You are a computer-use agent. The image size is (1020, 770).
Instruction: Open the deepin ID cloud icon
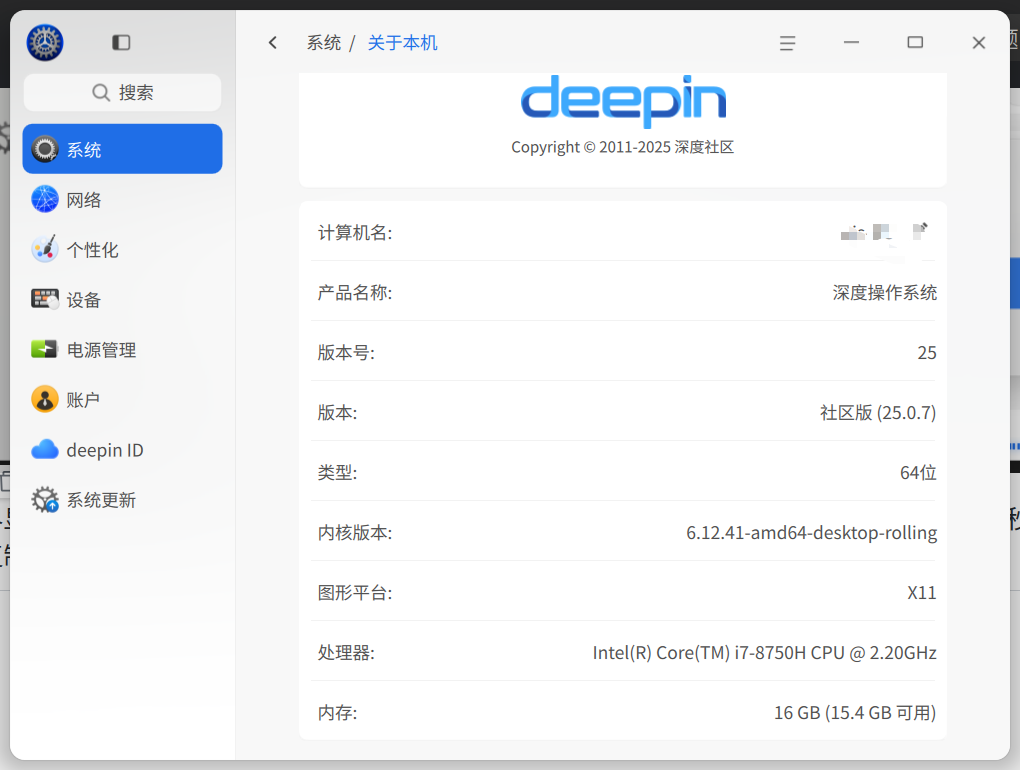pyautogui.click(x=45, y=449)
